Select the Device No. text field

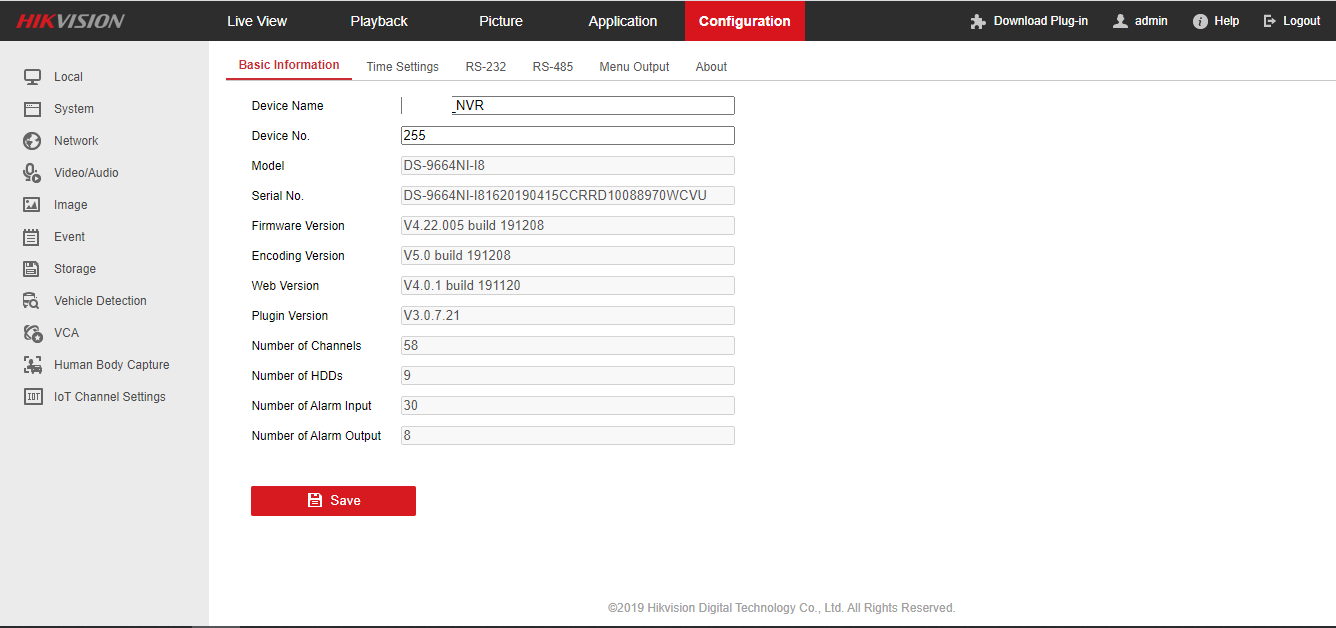[567, 136]
